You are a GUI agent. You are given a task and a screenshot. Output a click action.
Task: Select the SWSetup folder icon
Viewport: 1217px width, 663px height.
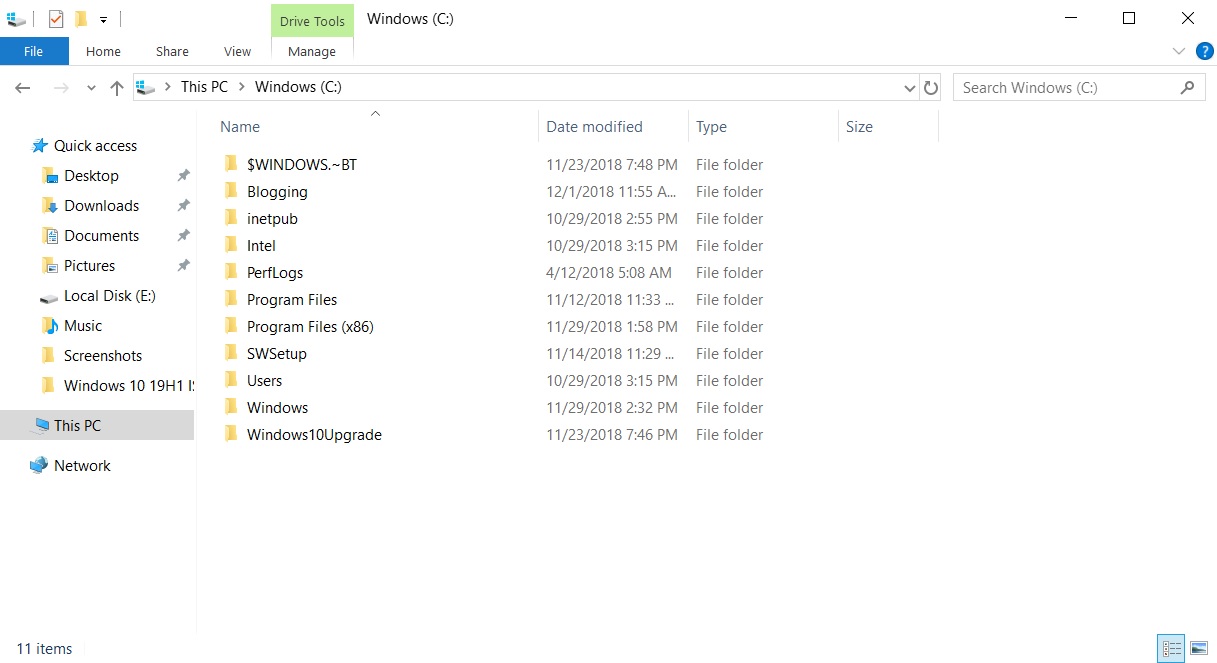(231, 353)
